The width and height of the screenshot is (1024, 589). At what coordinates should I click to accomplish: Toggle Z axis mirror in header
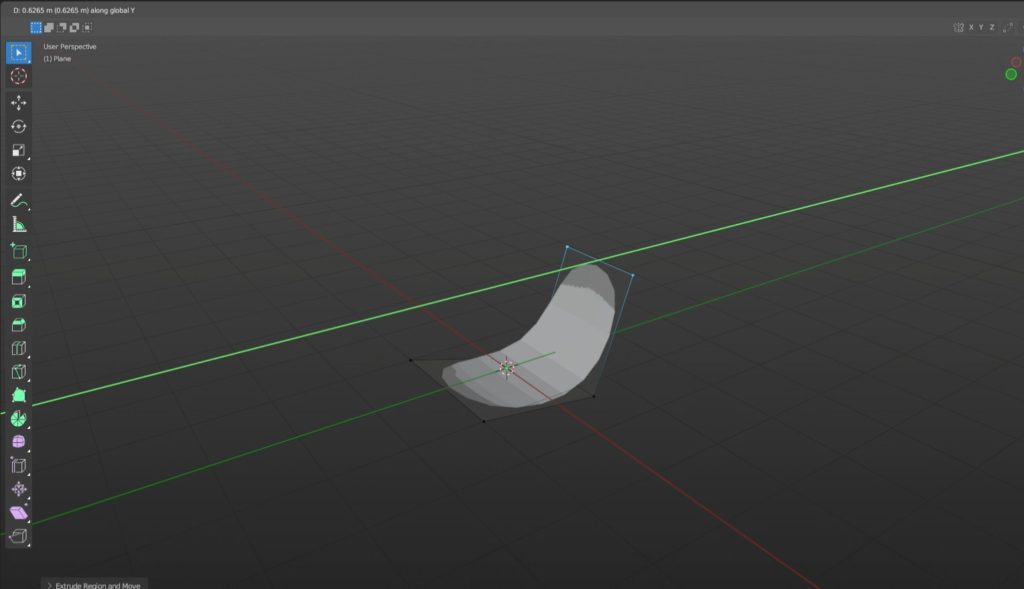click(x=992, y=27)
